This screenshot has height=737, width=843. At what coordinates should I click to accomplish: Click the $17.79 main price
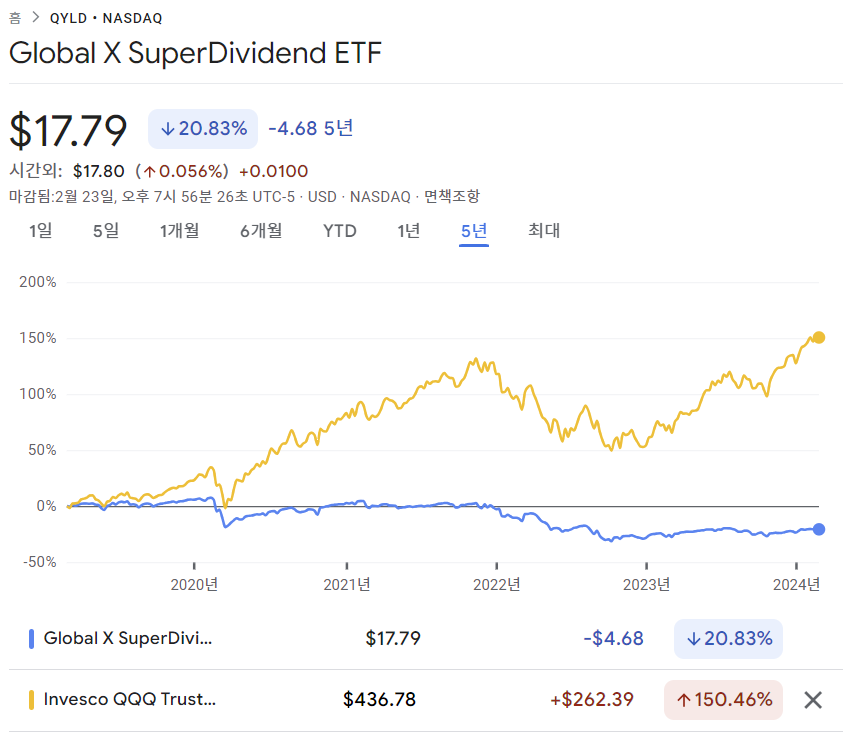68,130
